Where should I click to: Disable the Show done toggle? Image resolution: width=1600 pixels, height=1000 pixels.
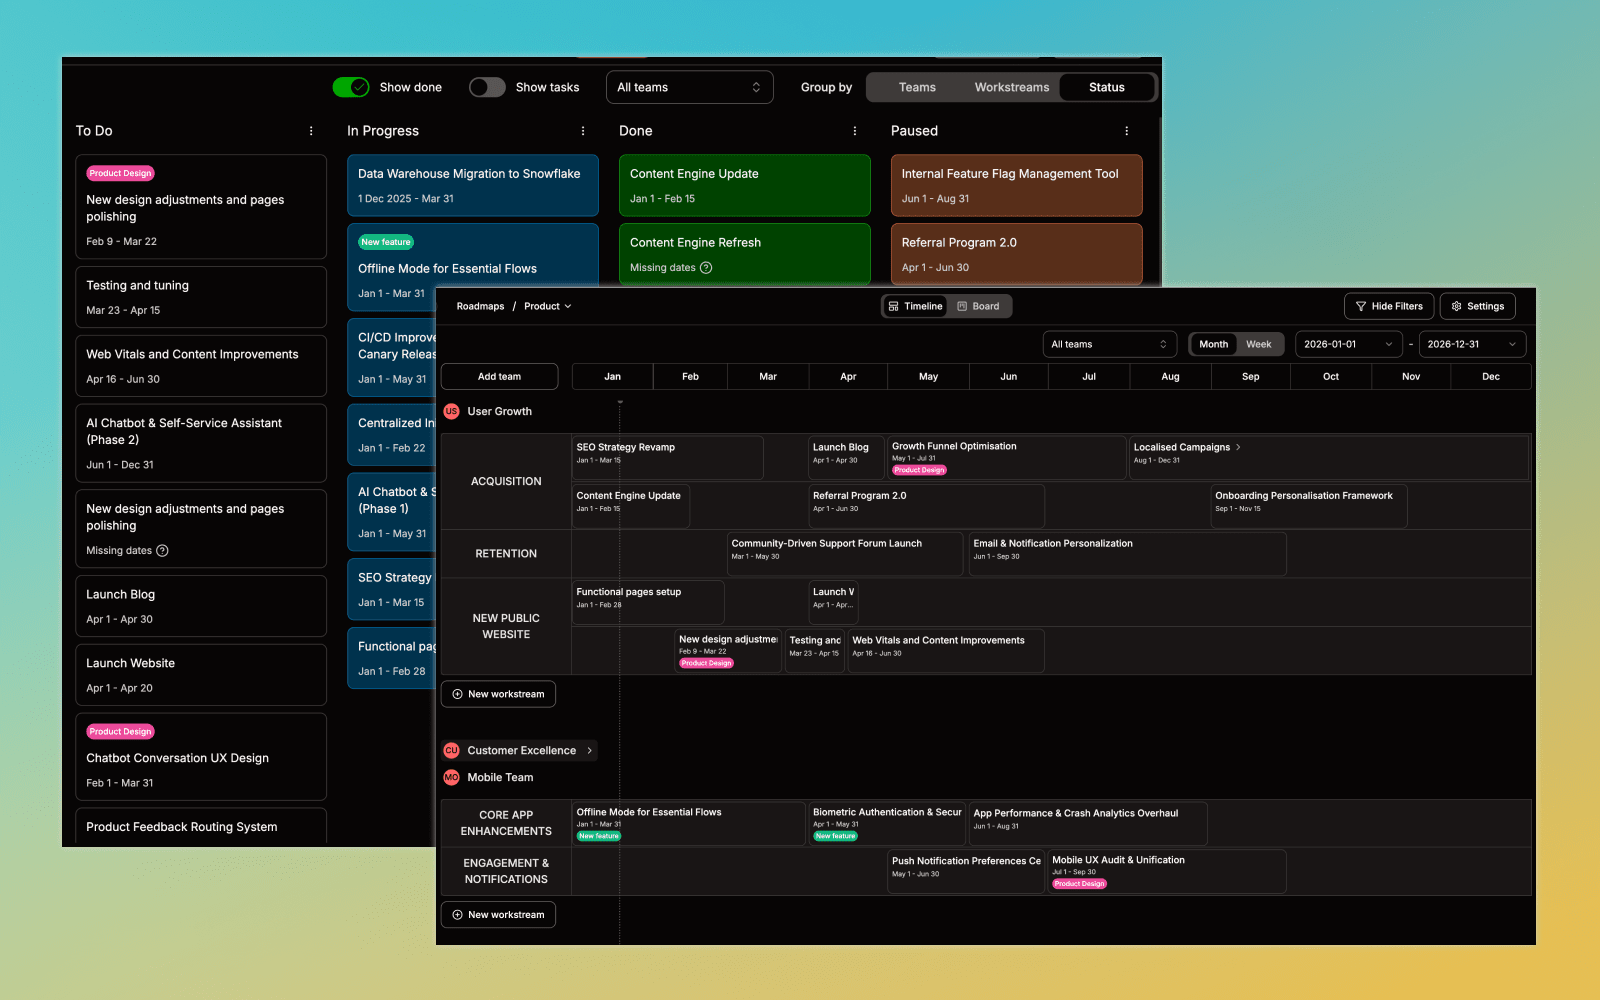[351, 87]
